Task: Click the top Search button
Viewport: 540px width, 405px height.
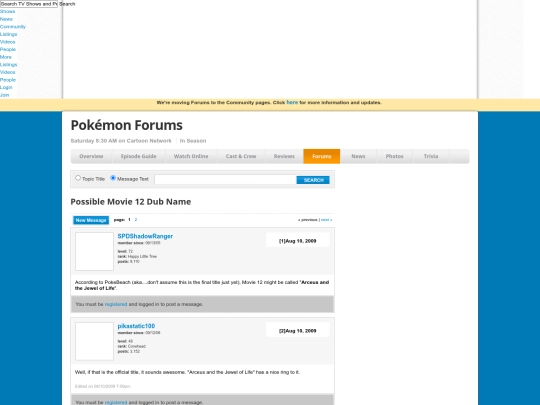Action: (x=67, y=4)
